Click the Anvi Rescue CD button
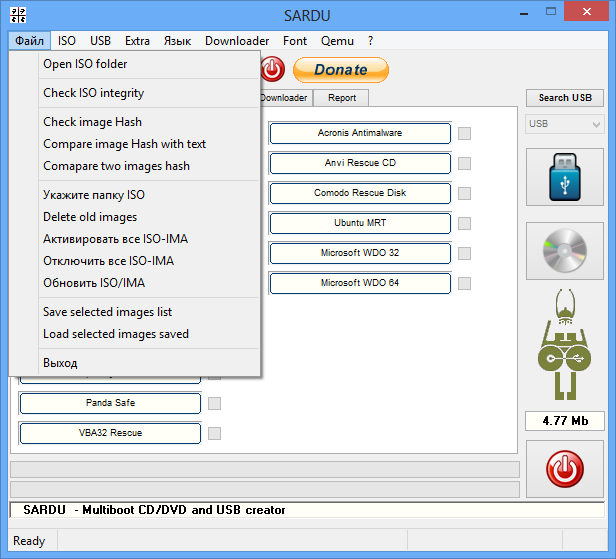 (x=360, y=163)
